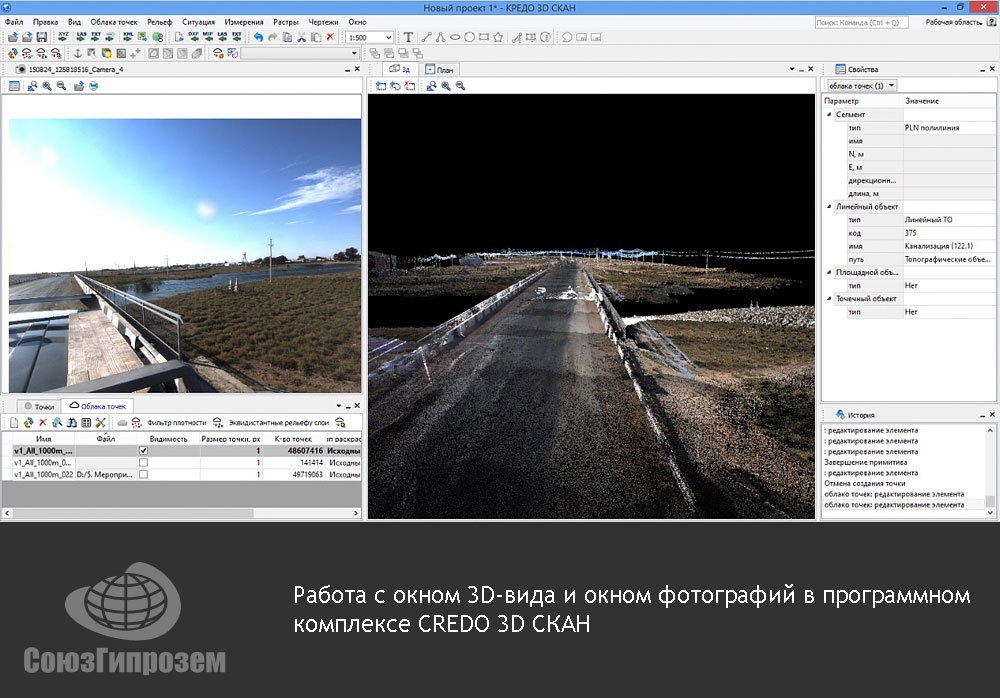Collapse the Площадной объект property group

(829, 272)
